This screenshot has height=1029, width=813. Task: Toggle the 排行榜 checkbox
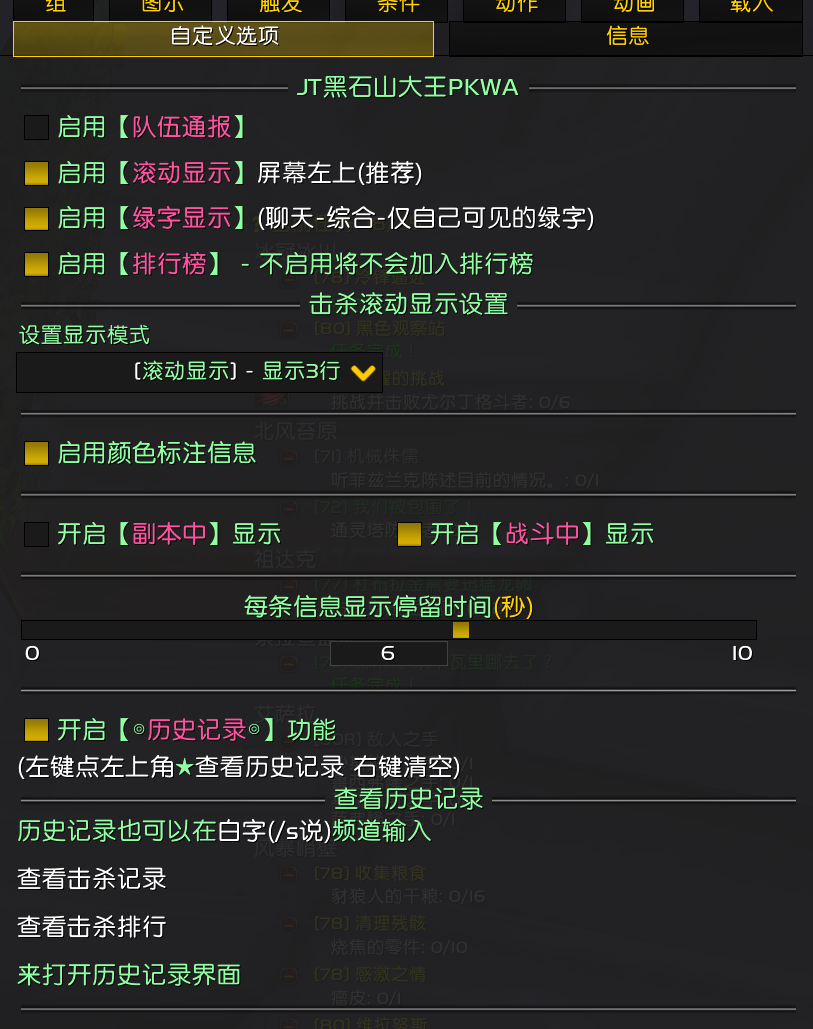36,264
